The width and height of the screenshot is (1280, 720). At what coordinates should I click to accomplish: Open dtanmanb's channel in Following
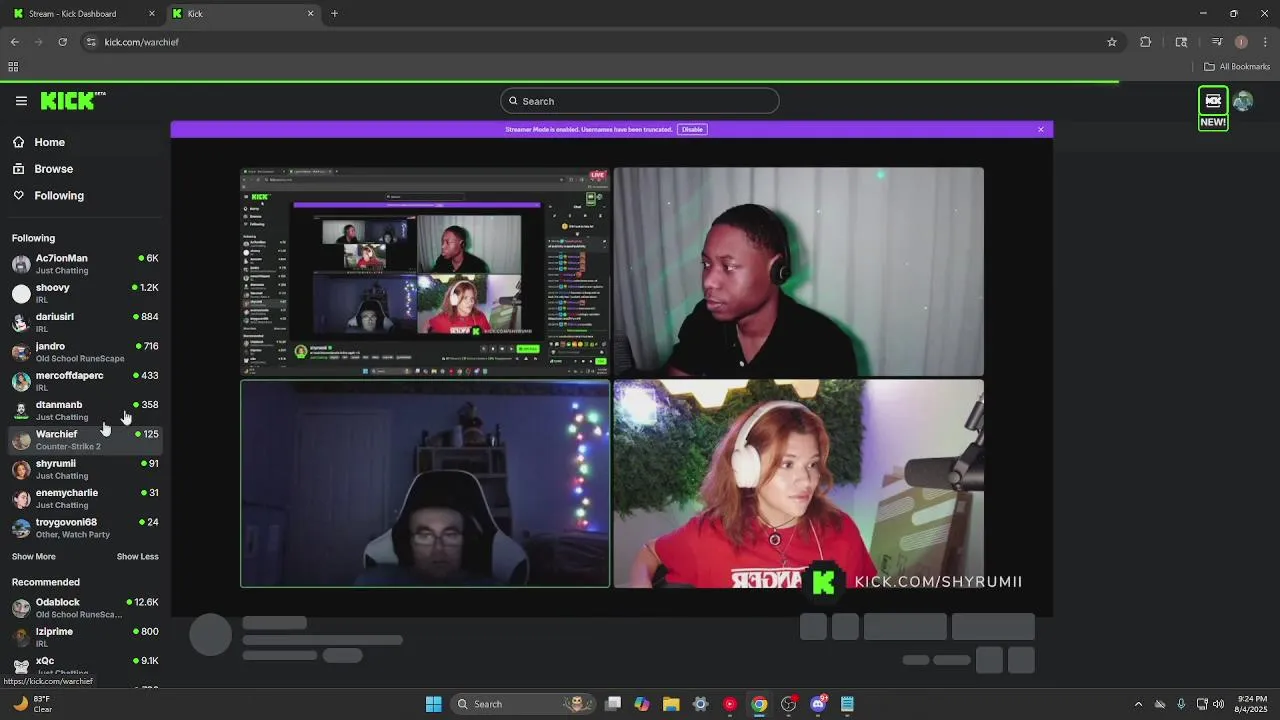click(x=85, y=410)
